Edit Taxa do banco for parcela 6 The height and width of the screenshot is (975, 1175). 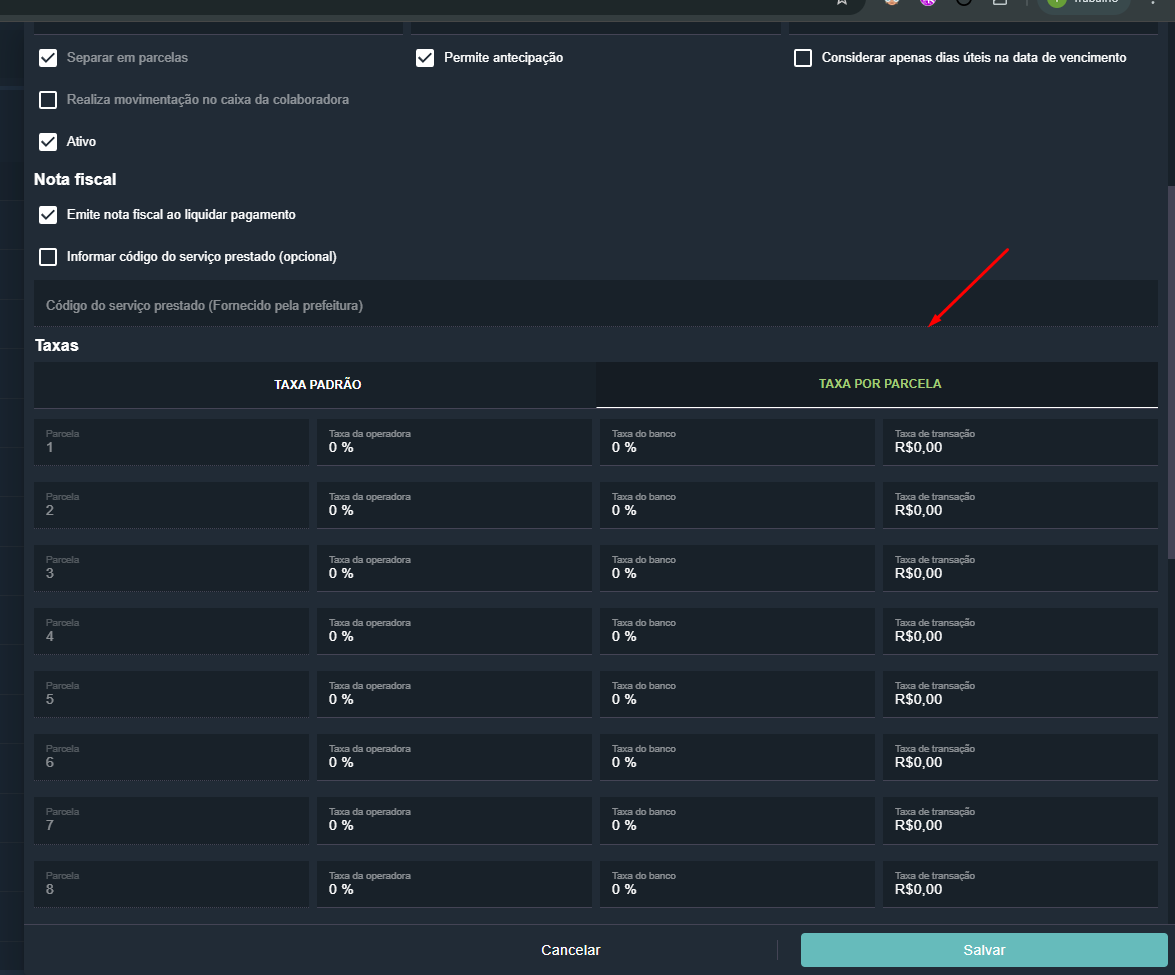click(x=737, y=757)
